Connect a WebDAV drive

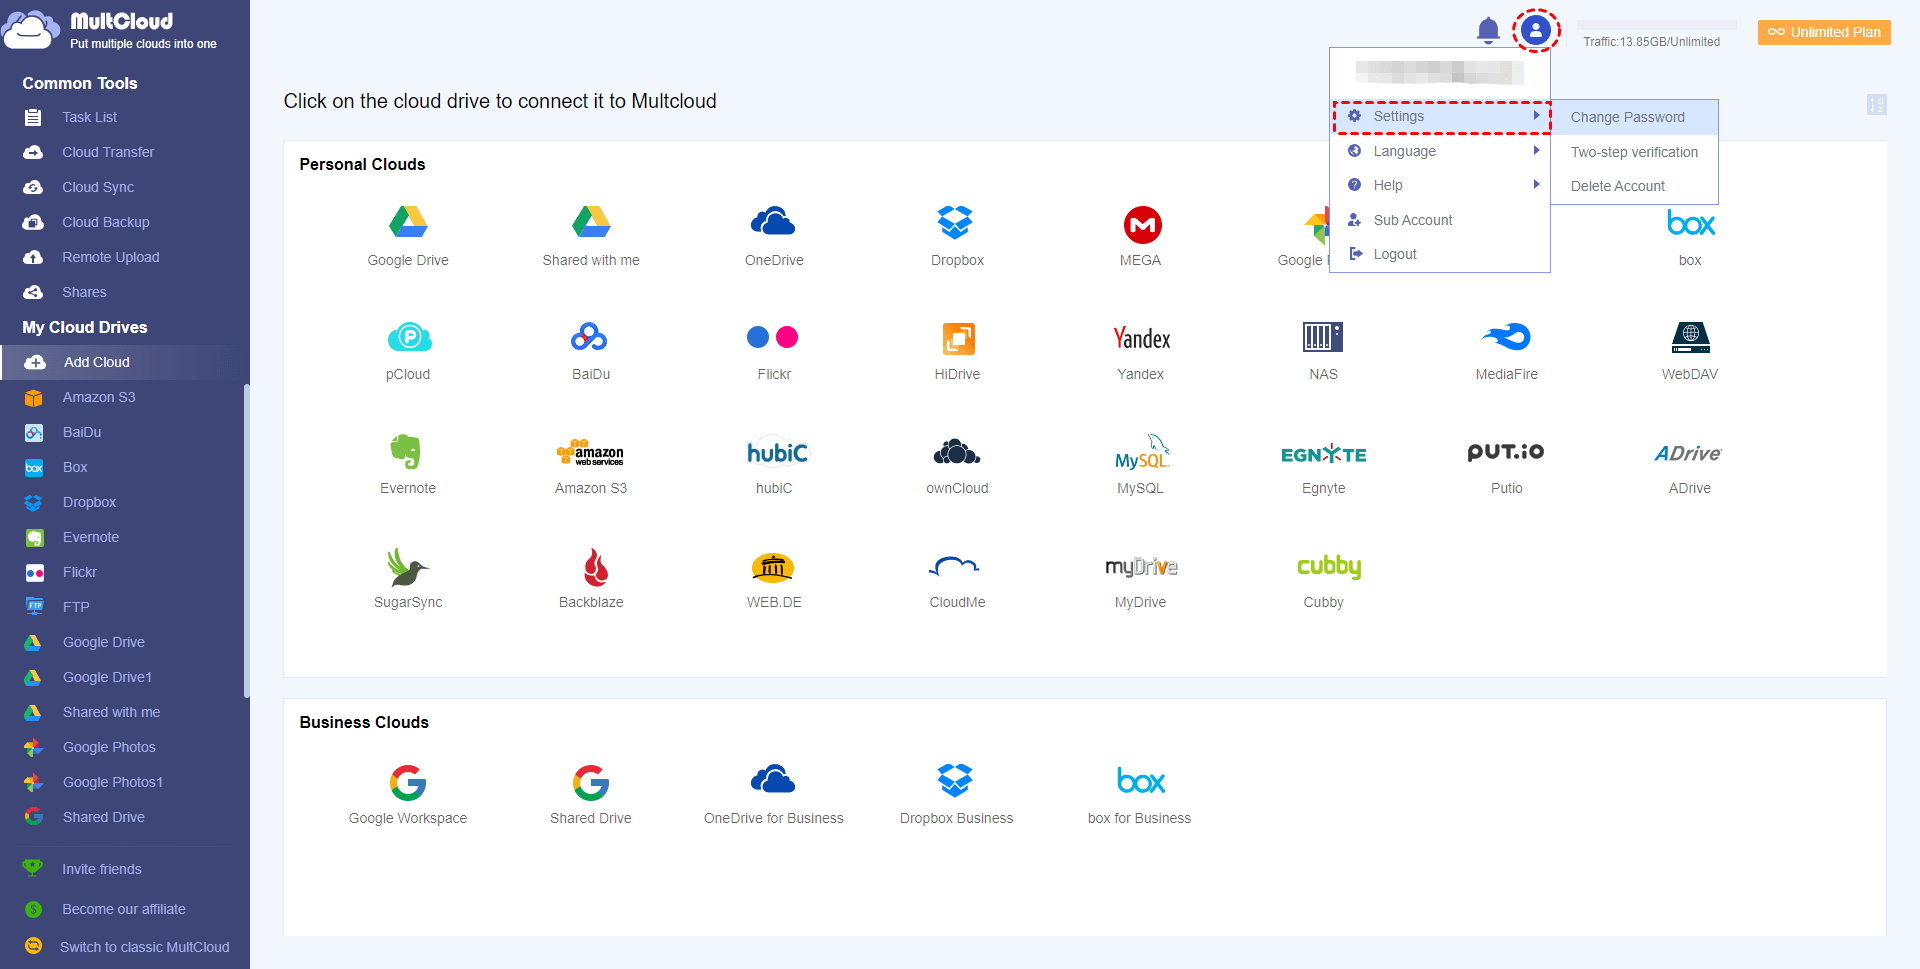(1690, 338)
